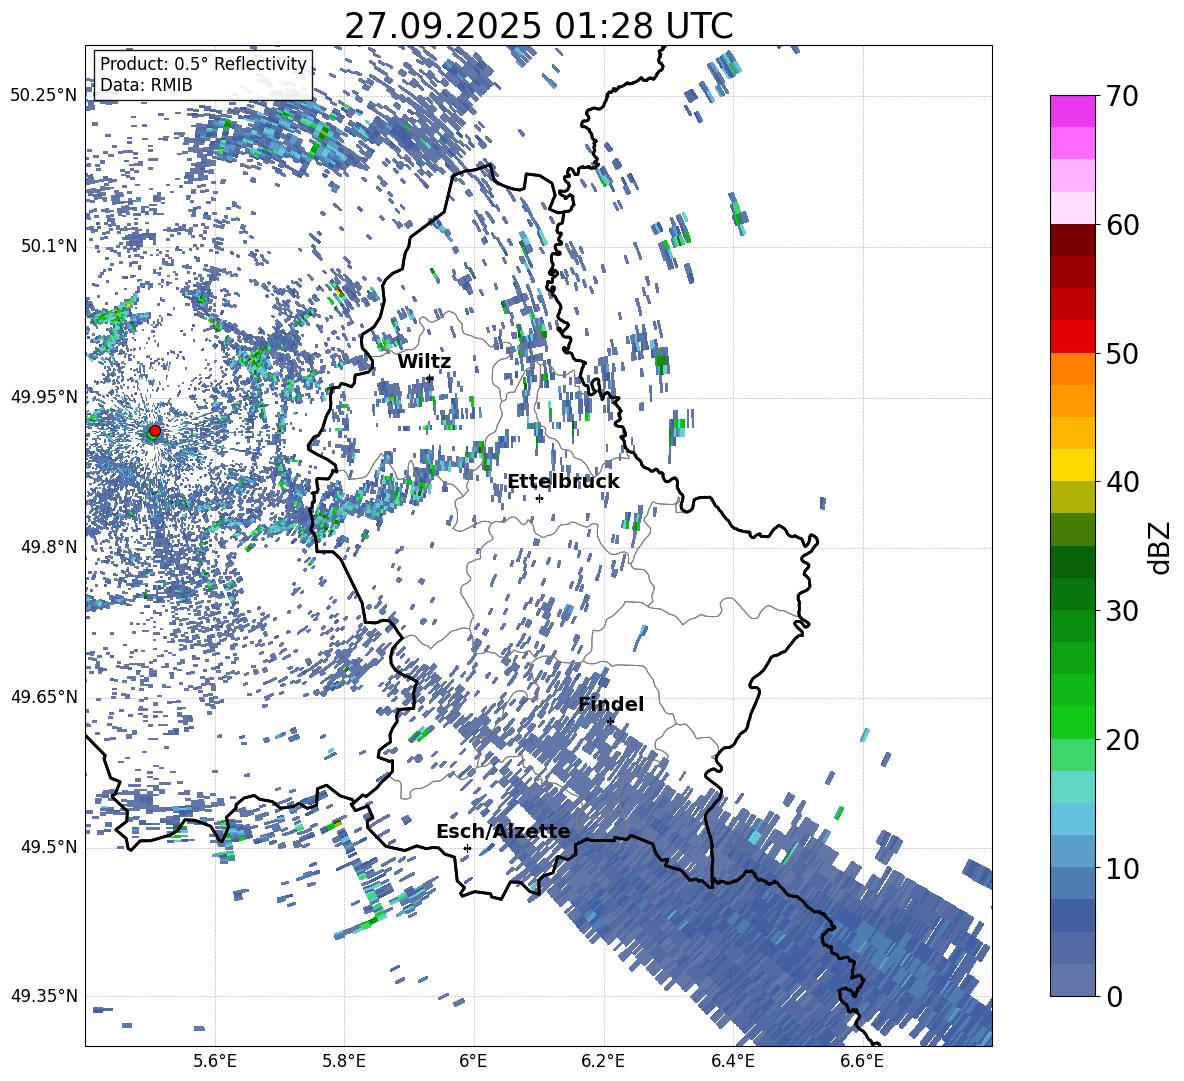The width and height of the screenshot is (1184, 1081).
Task: Click the latitude label 50.25°N
Action: (44, 96)
